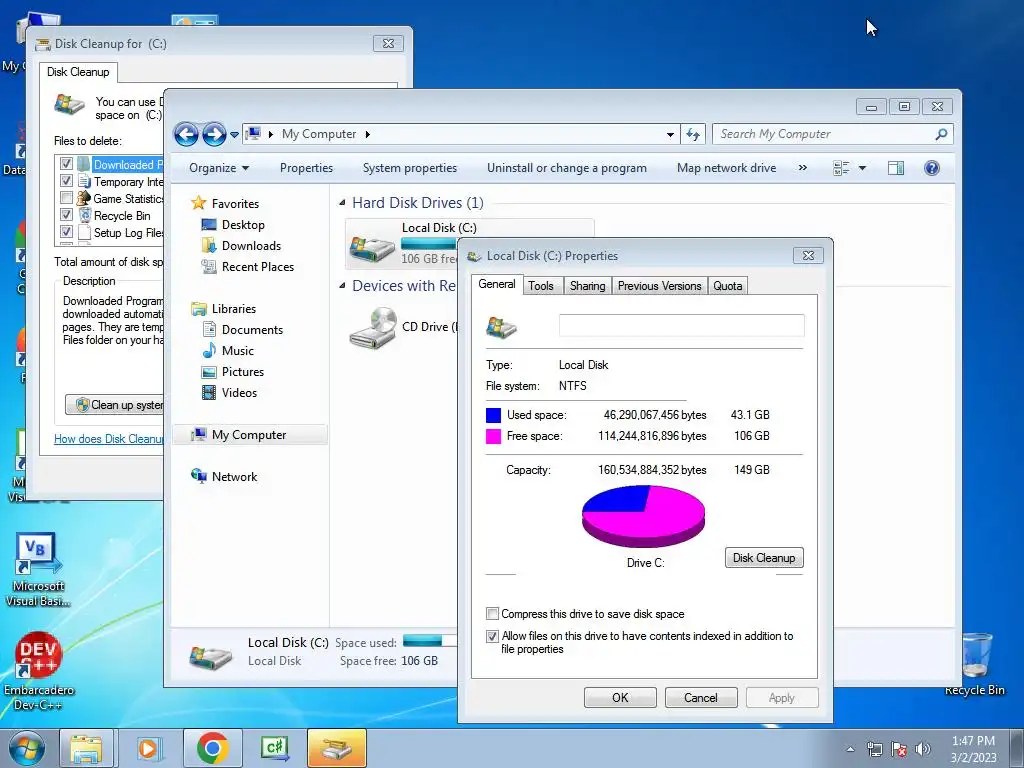The height and width of the screenshot is (768, 1024).
Task: Collapse the Hard Disk Drives group
Action: (x=342, y=203)
